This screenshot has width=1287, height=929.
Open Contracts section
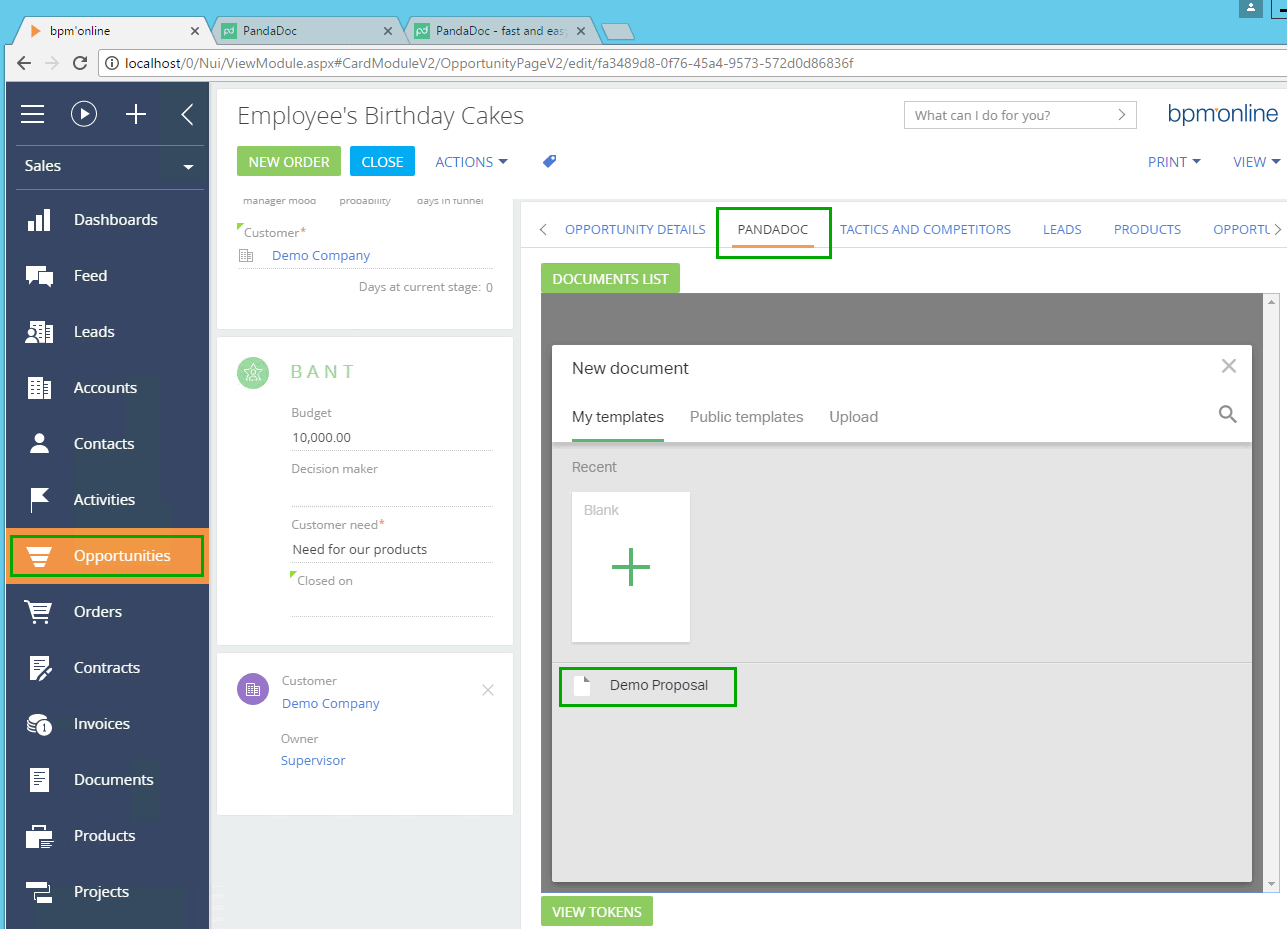pos(107,668)
